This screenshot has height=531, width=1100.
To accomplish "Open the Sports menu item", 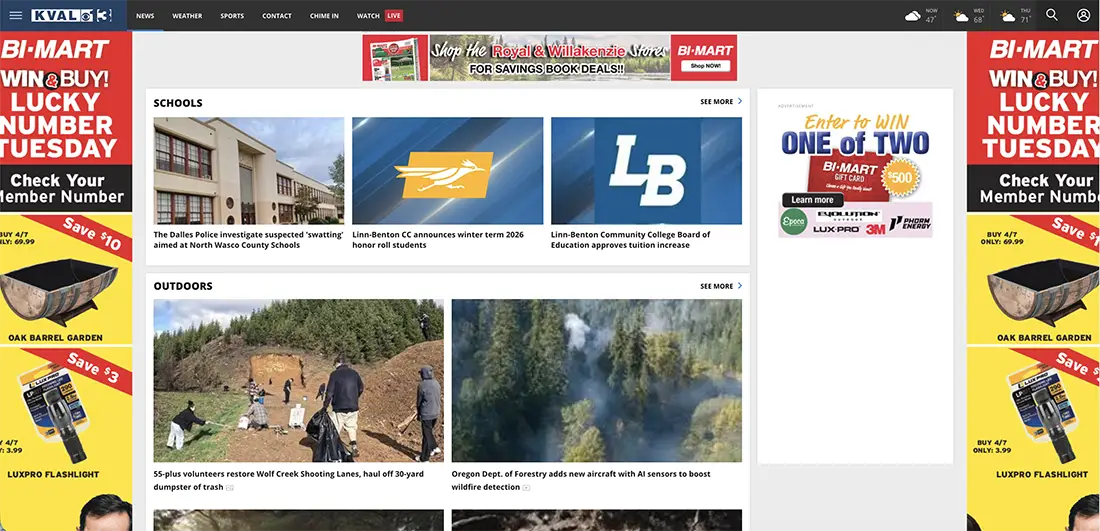I will click(x=232, y=15).
